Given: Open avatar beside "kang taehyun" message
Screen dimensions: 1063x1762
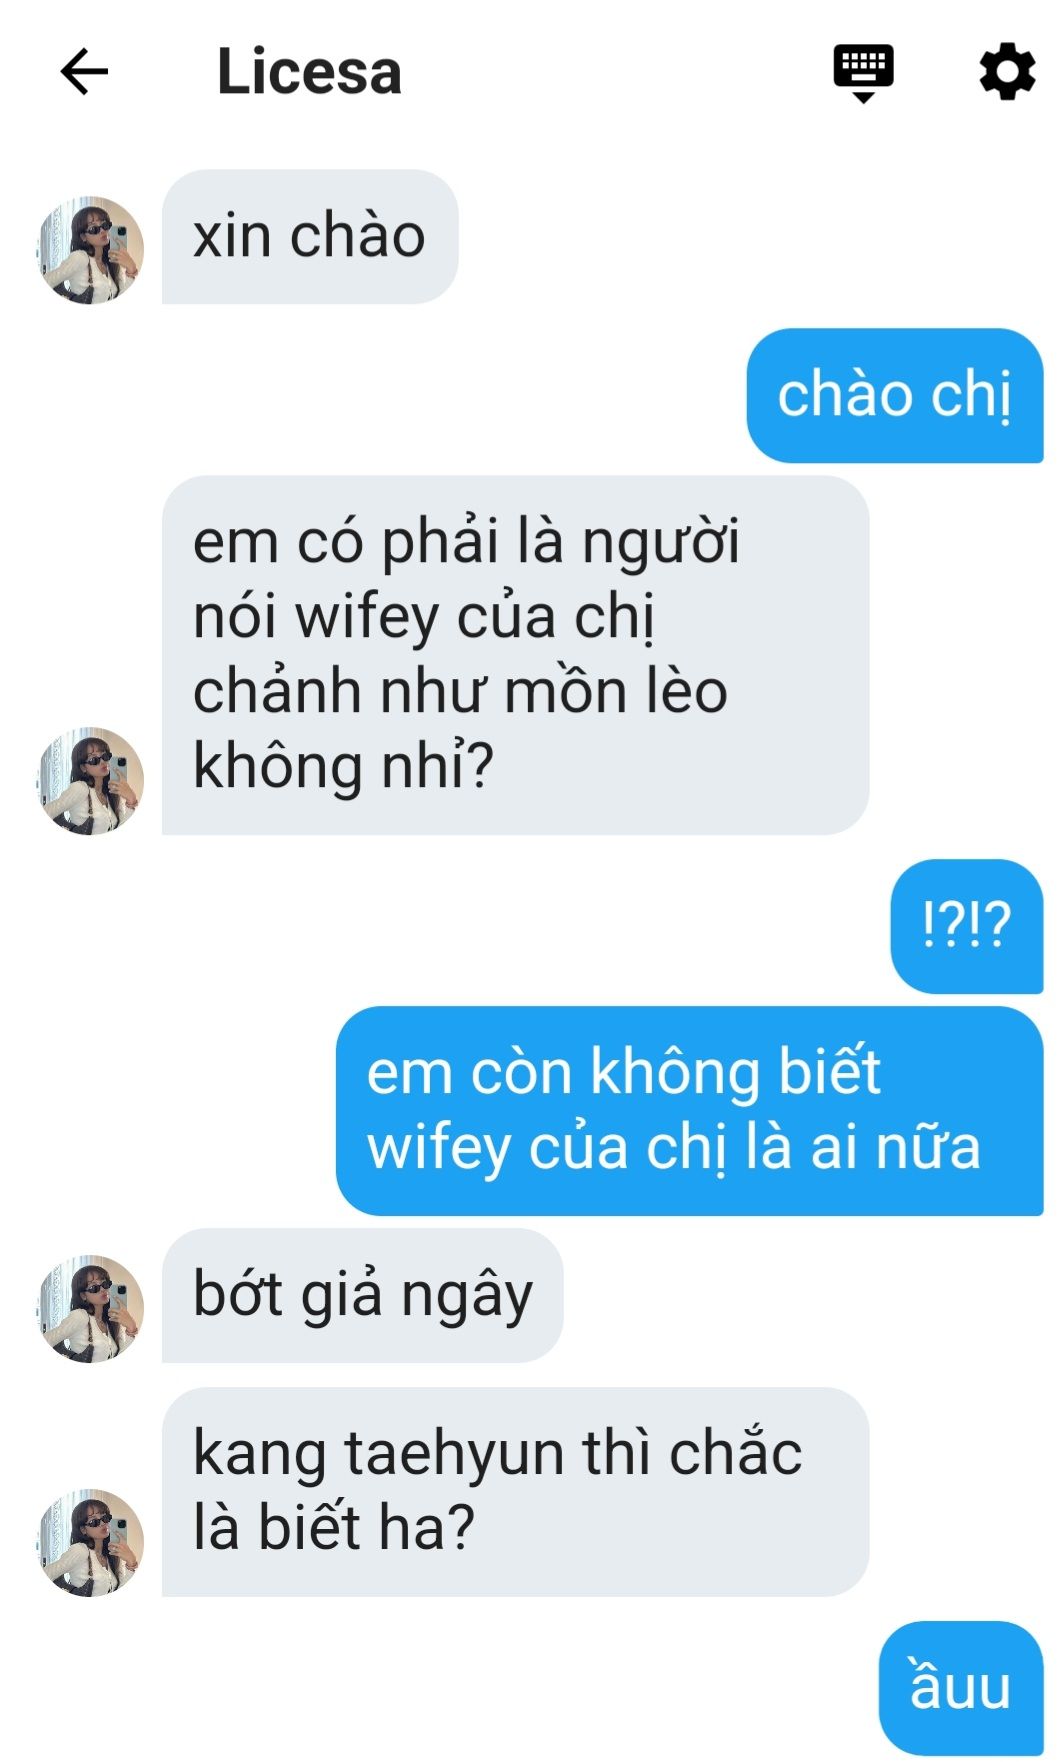Looking at the screenshot, I should [91, 1543].
